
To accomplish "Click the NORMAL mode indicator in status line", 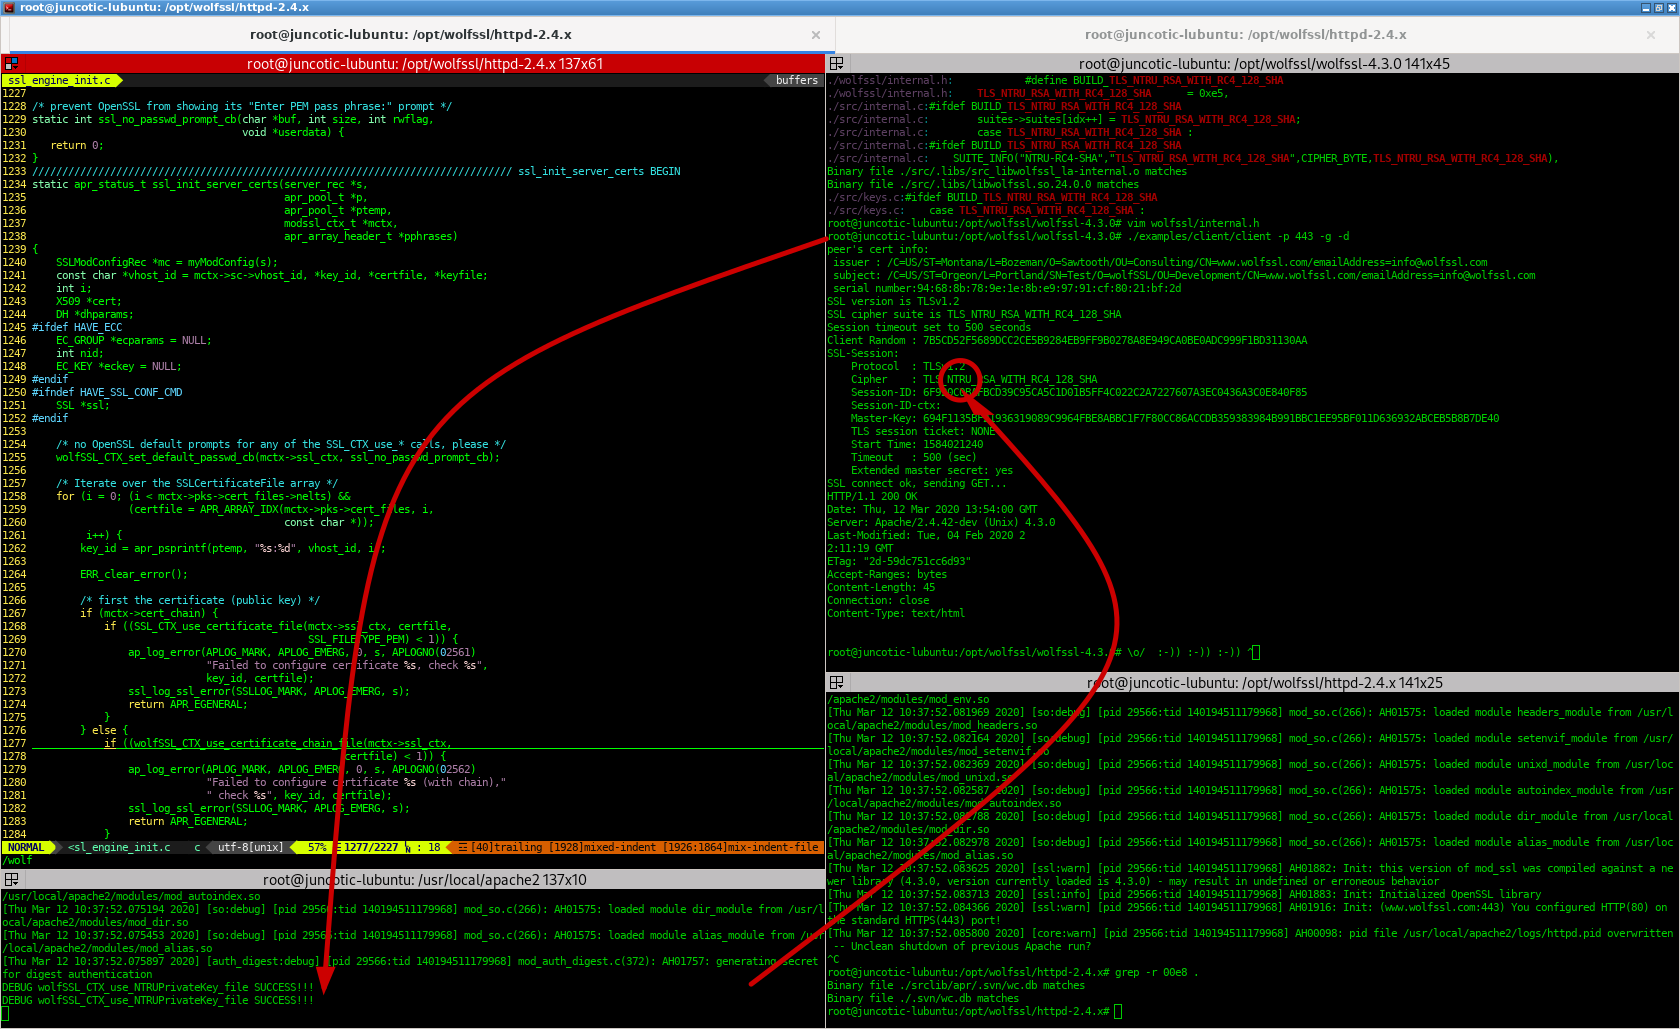I will coord(27,847).
